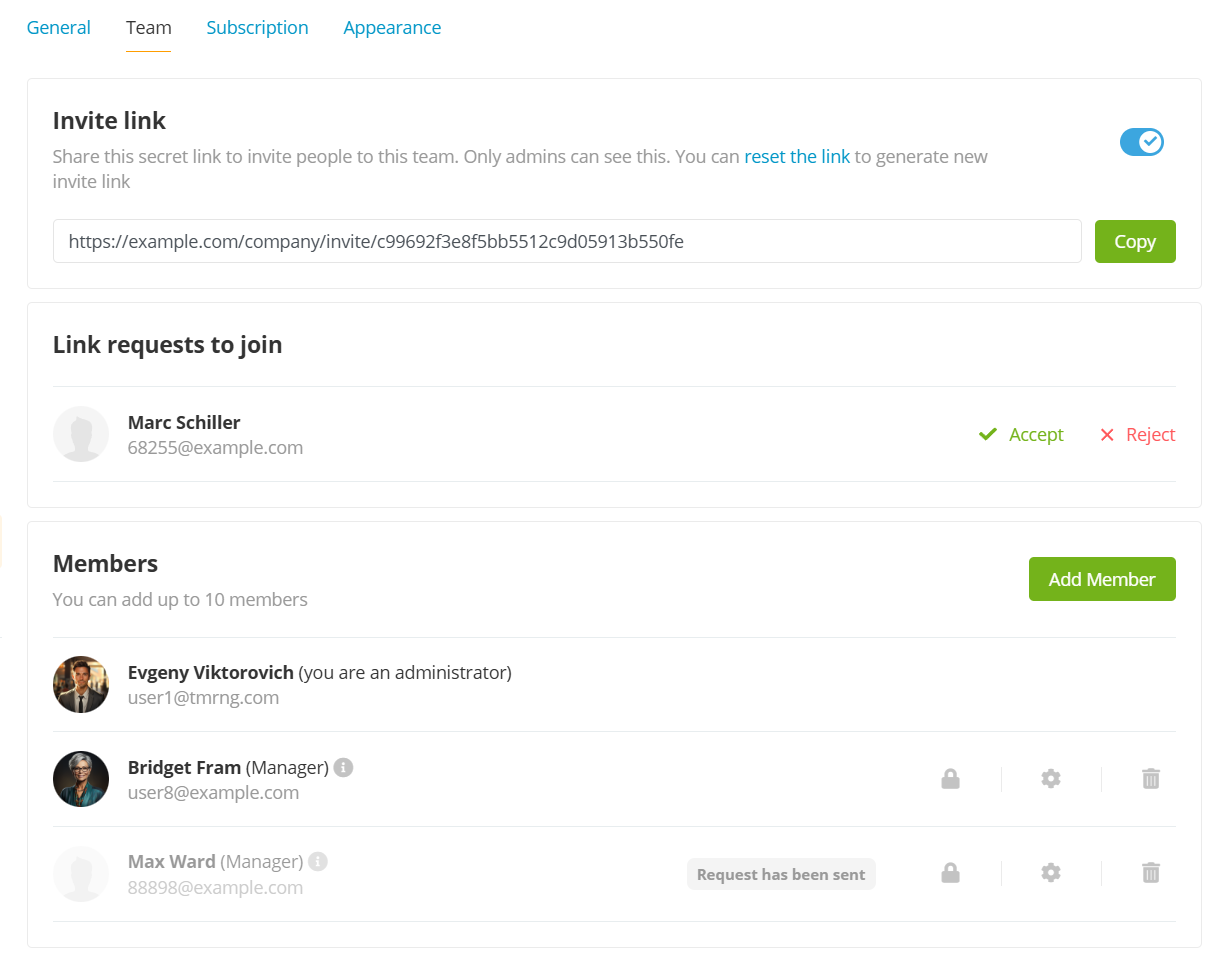The image size is (1229, 974).
Task: Remove Max Ward with trash icon
Action: [1151, 873]
